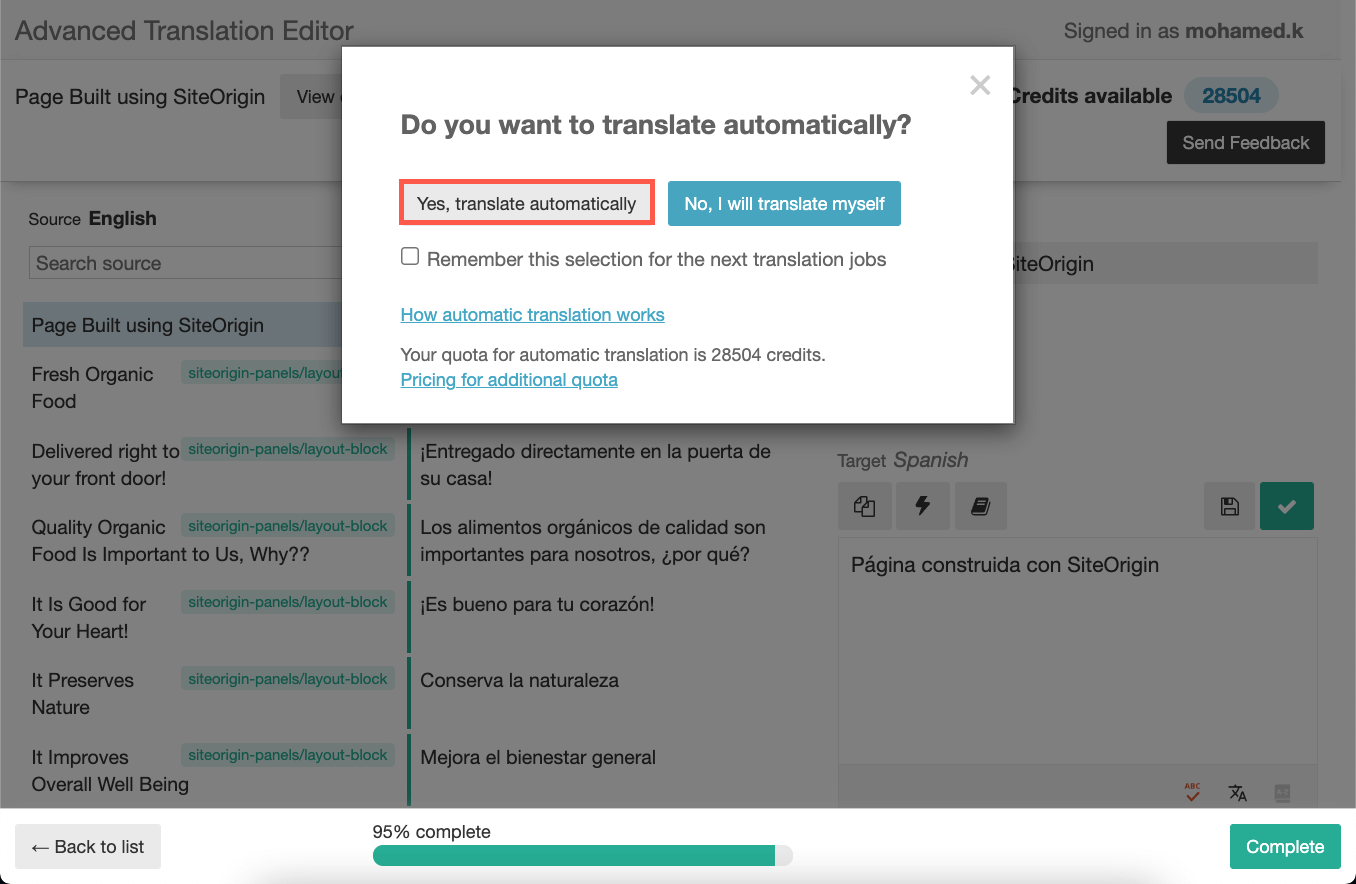Open How automatic translation works link
1356x884 pixels.
[x=532, y=314]
